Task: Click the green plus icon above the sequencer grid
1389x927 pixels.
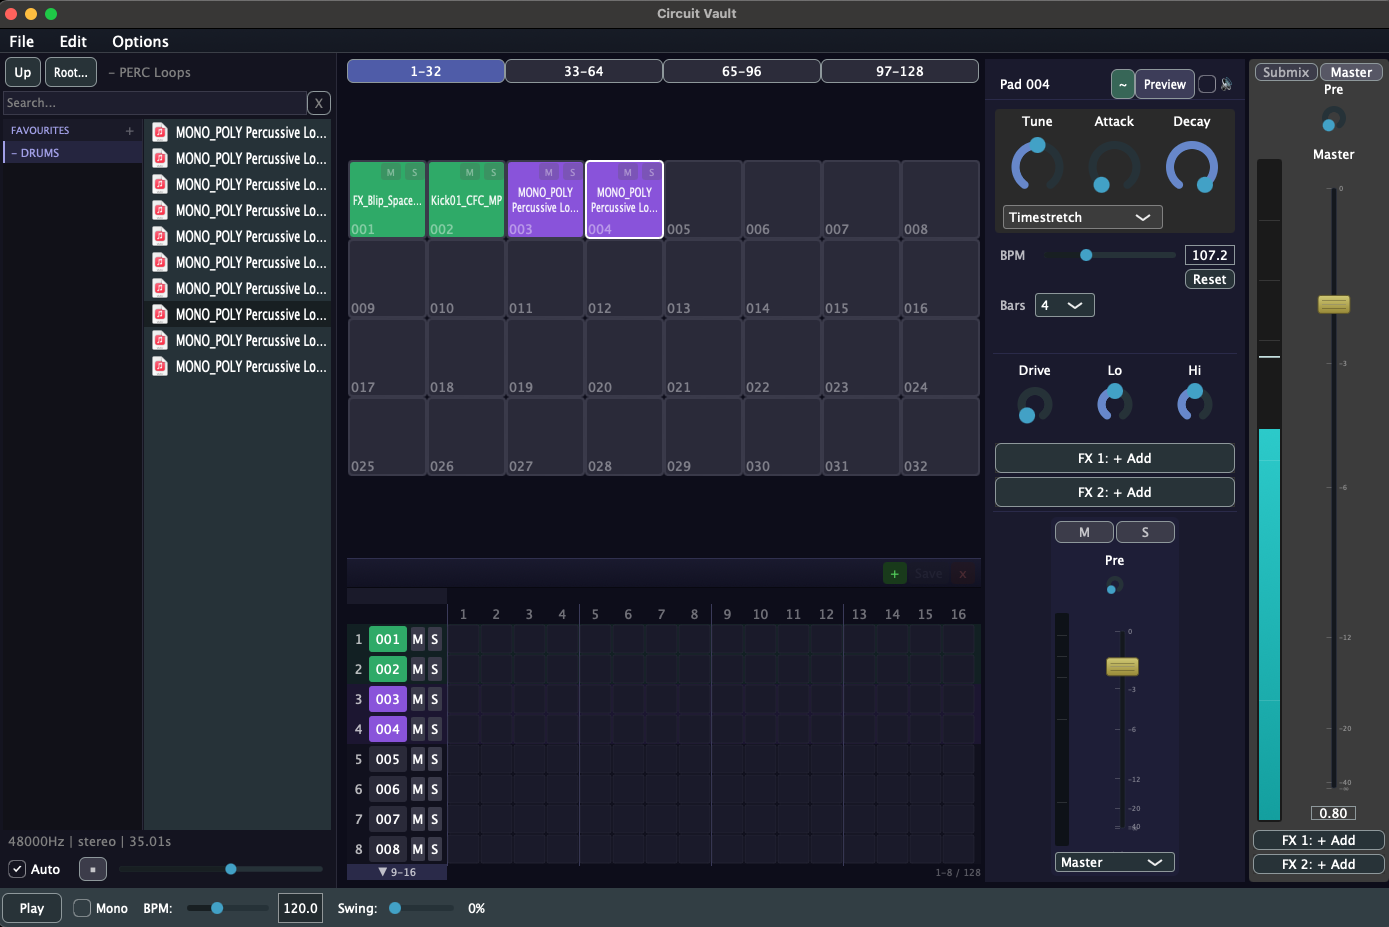Action: (895, 573)
